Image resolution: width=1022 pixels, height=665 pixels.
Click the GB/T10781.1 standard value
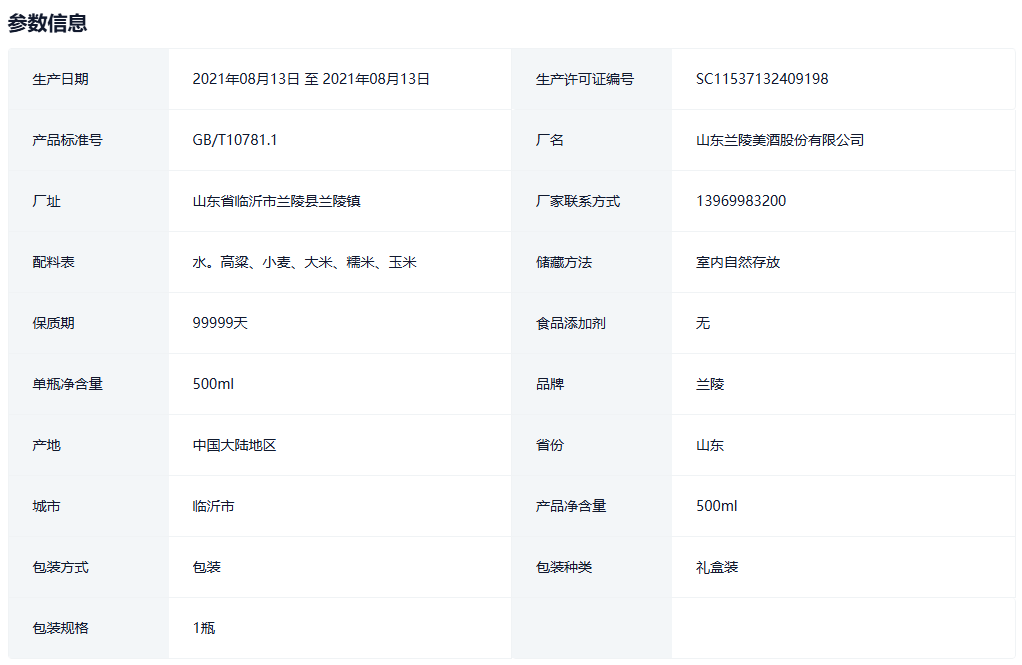[x=235, y=140]
